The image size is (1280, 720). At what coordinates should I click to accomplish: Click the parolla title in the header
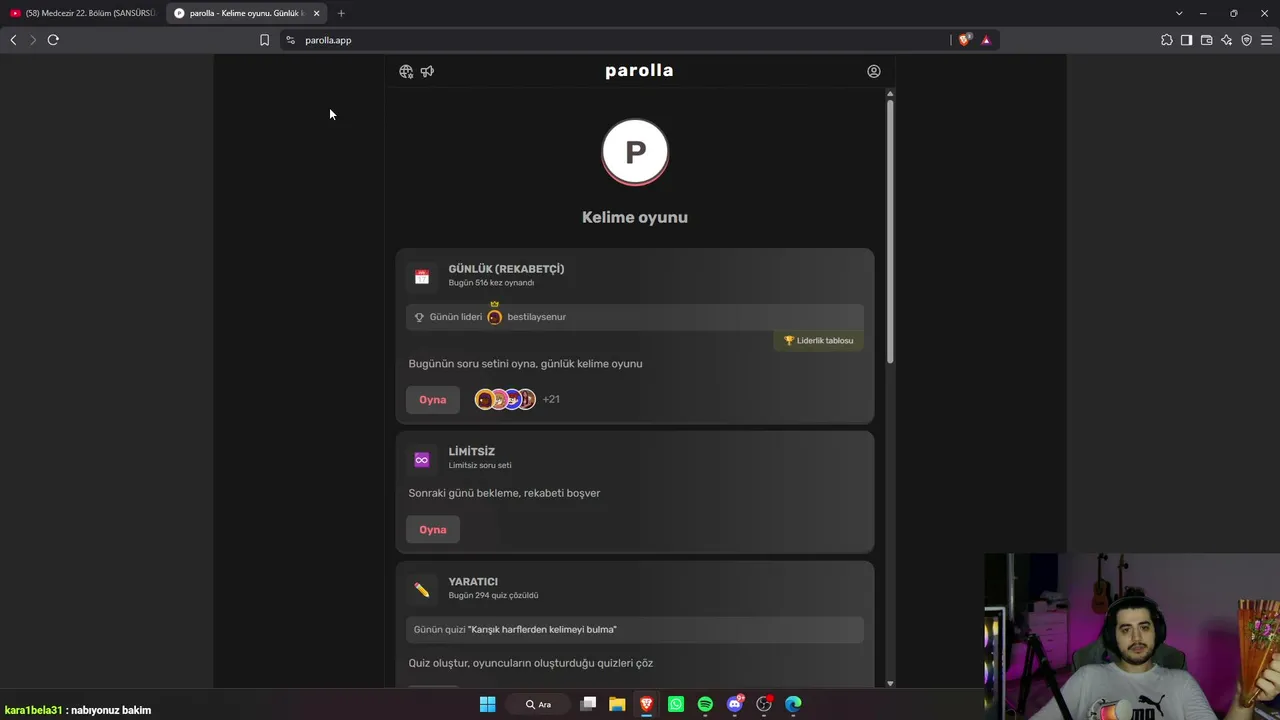coord(639,71)
